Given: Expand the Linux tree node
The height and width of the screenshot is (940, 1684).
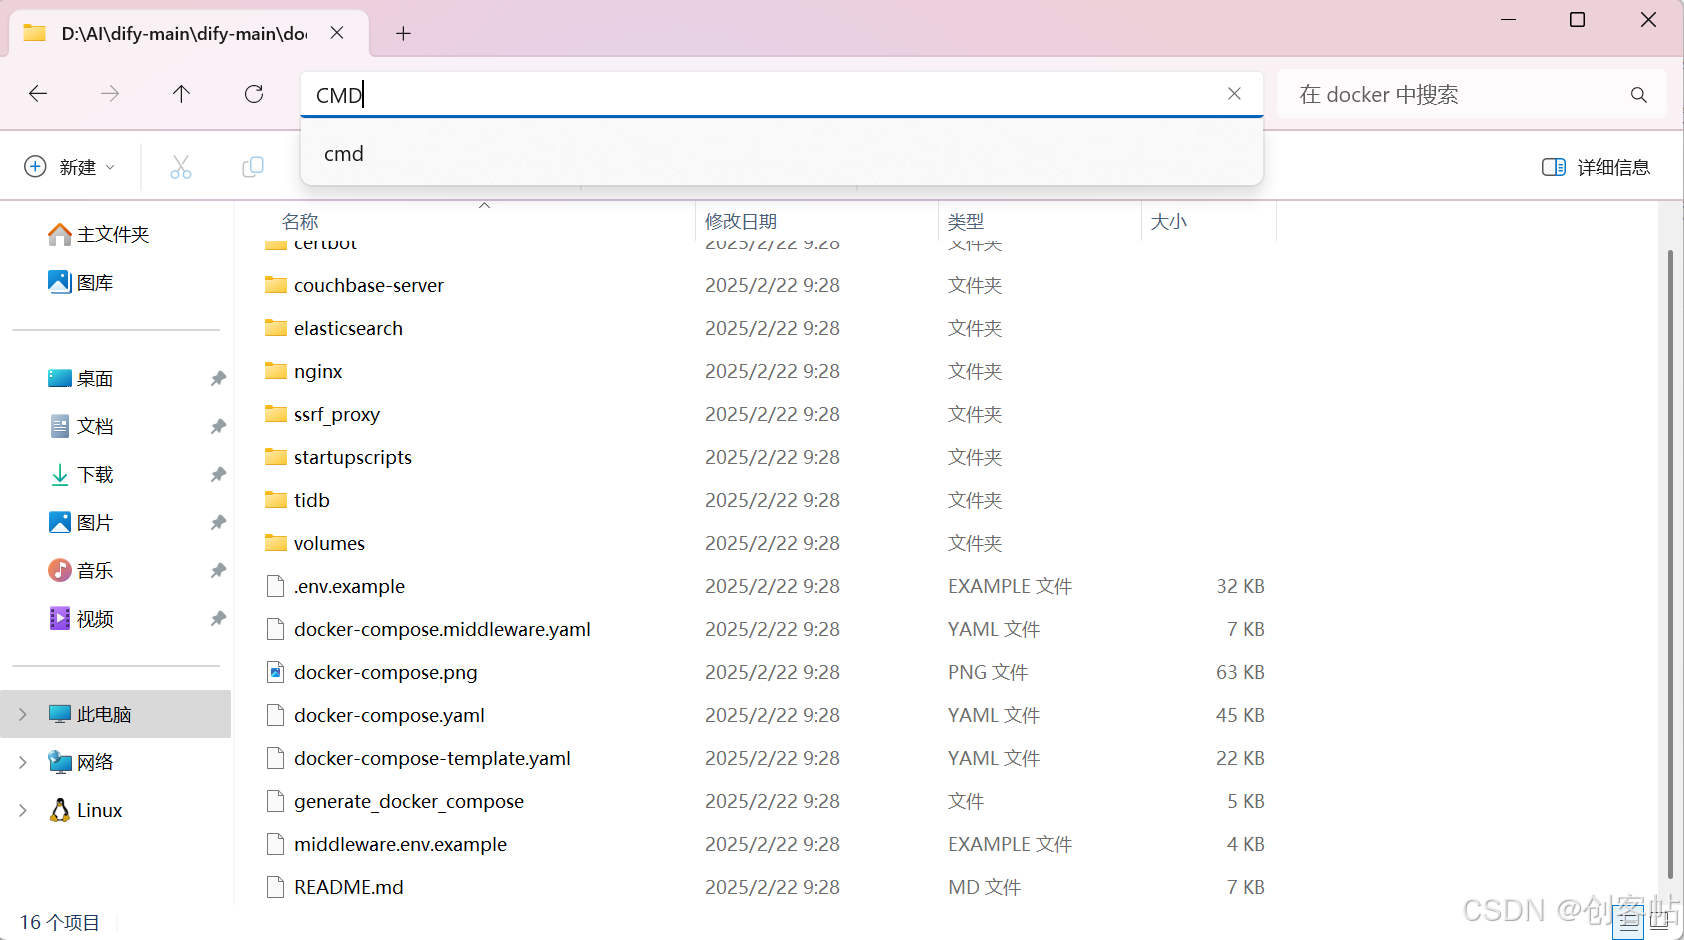Looking at the screenshot, I should coord(23,810).
